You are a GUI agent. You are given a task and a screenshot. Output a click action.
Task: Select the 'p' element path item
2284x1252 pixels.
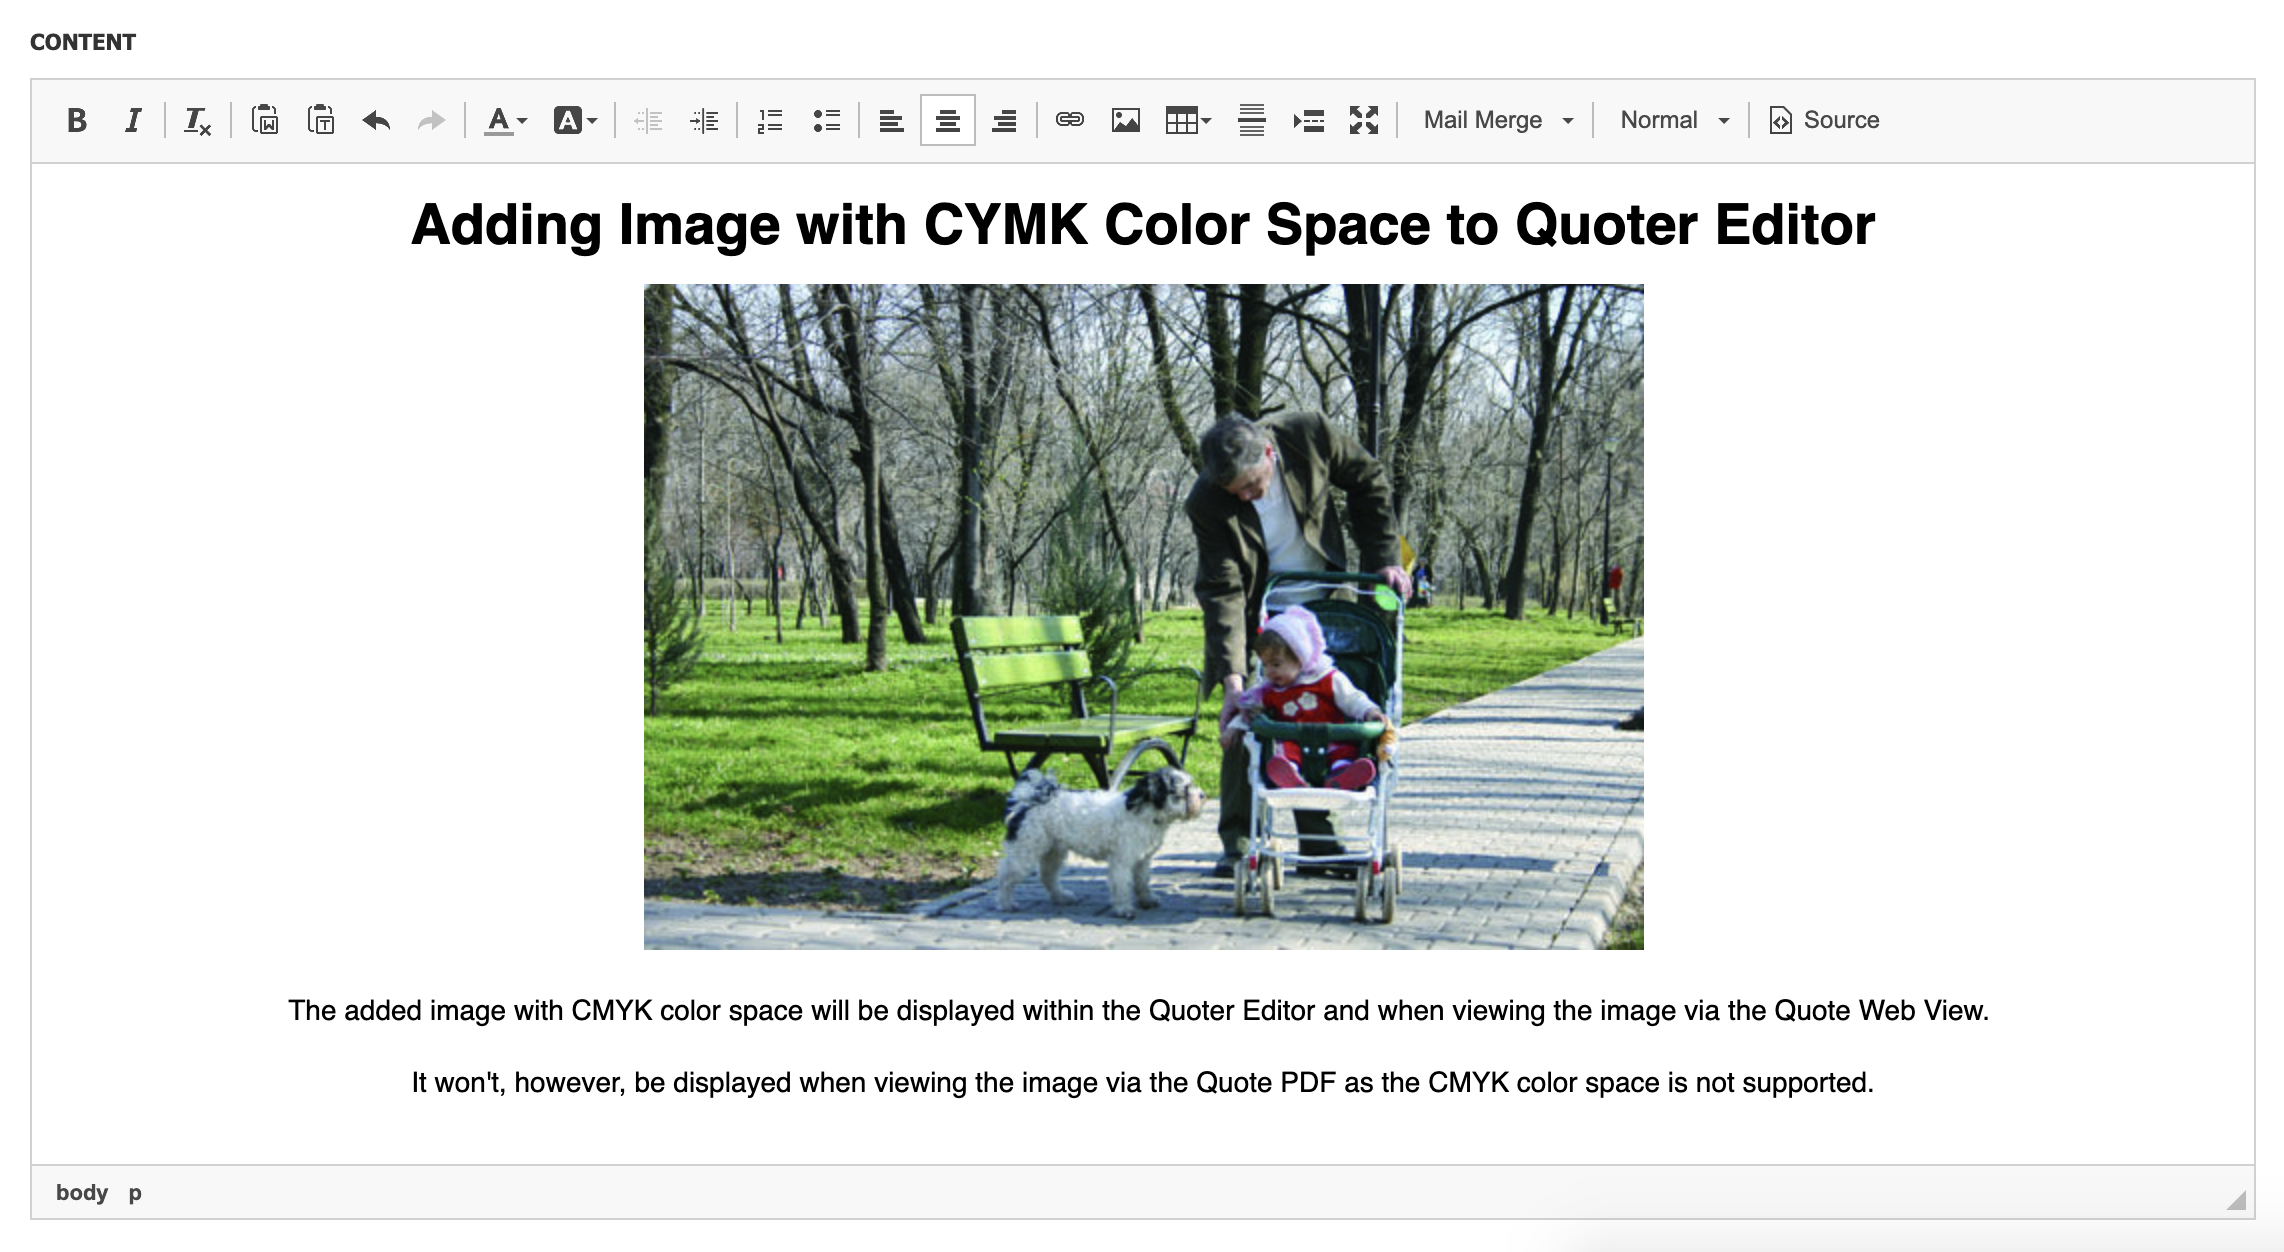135,1193
